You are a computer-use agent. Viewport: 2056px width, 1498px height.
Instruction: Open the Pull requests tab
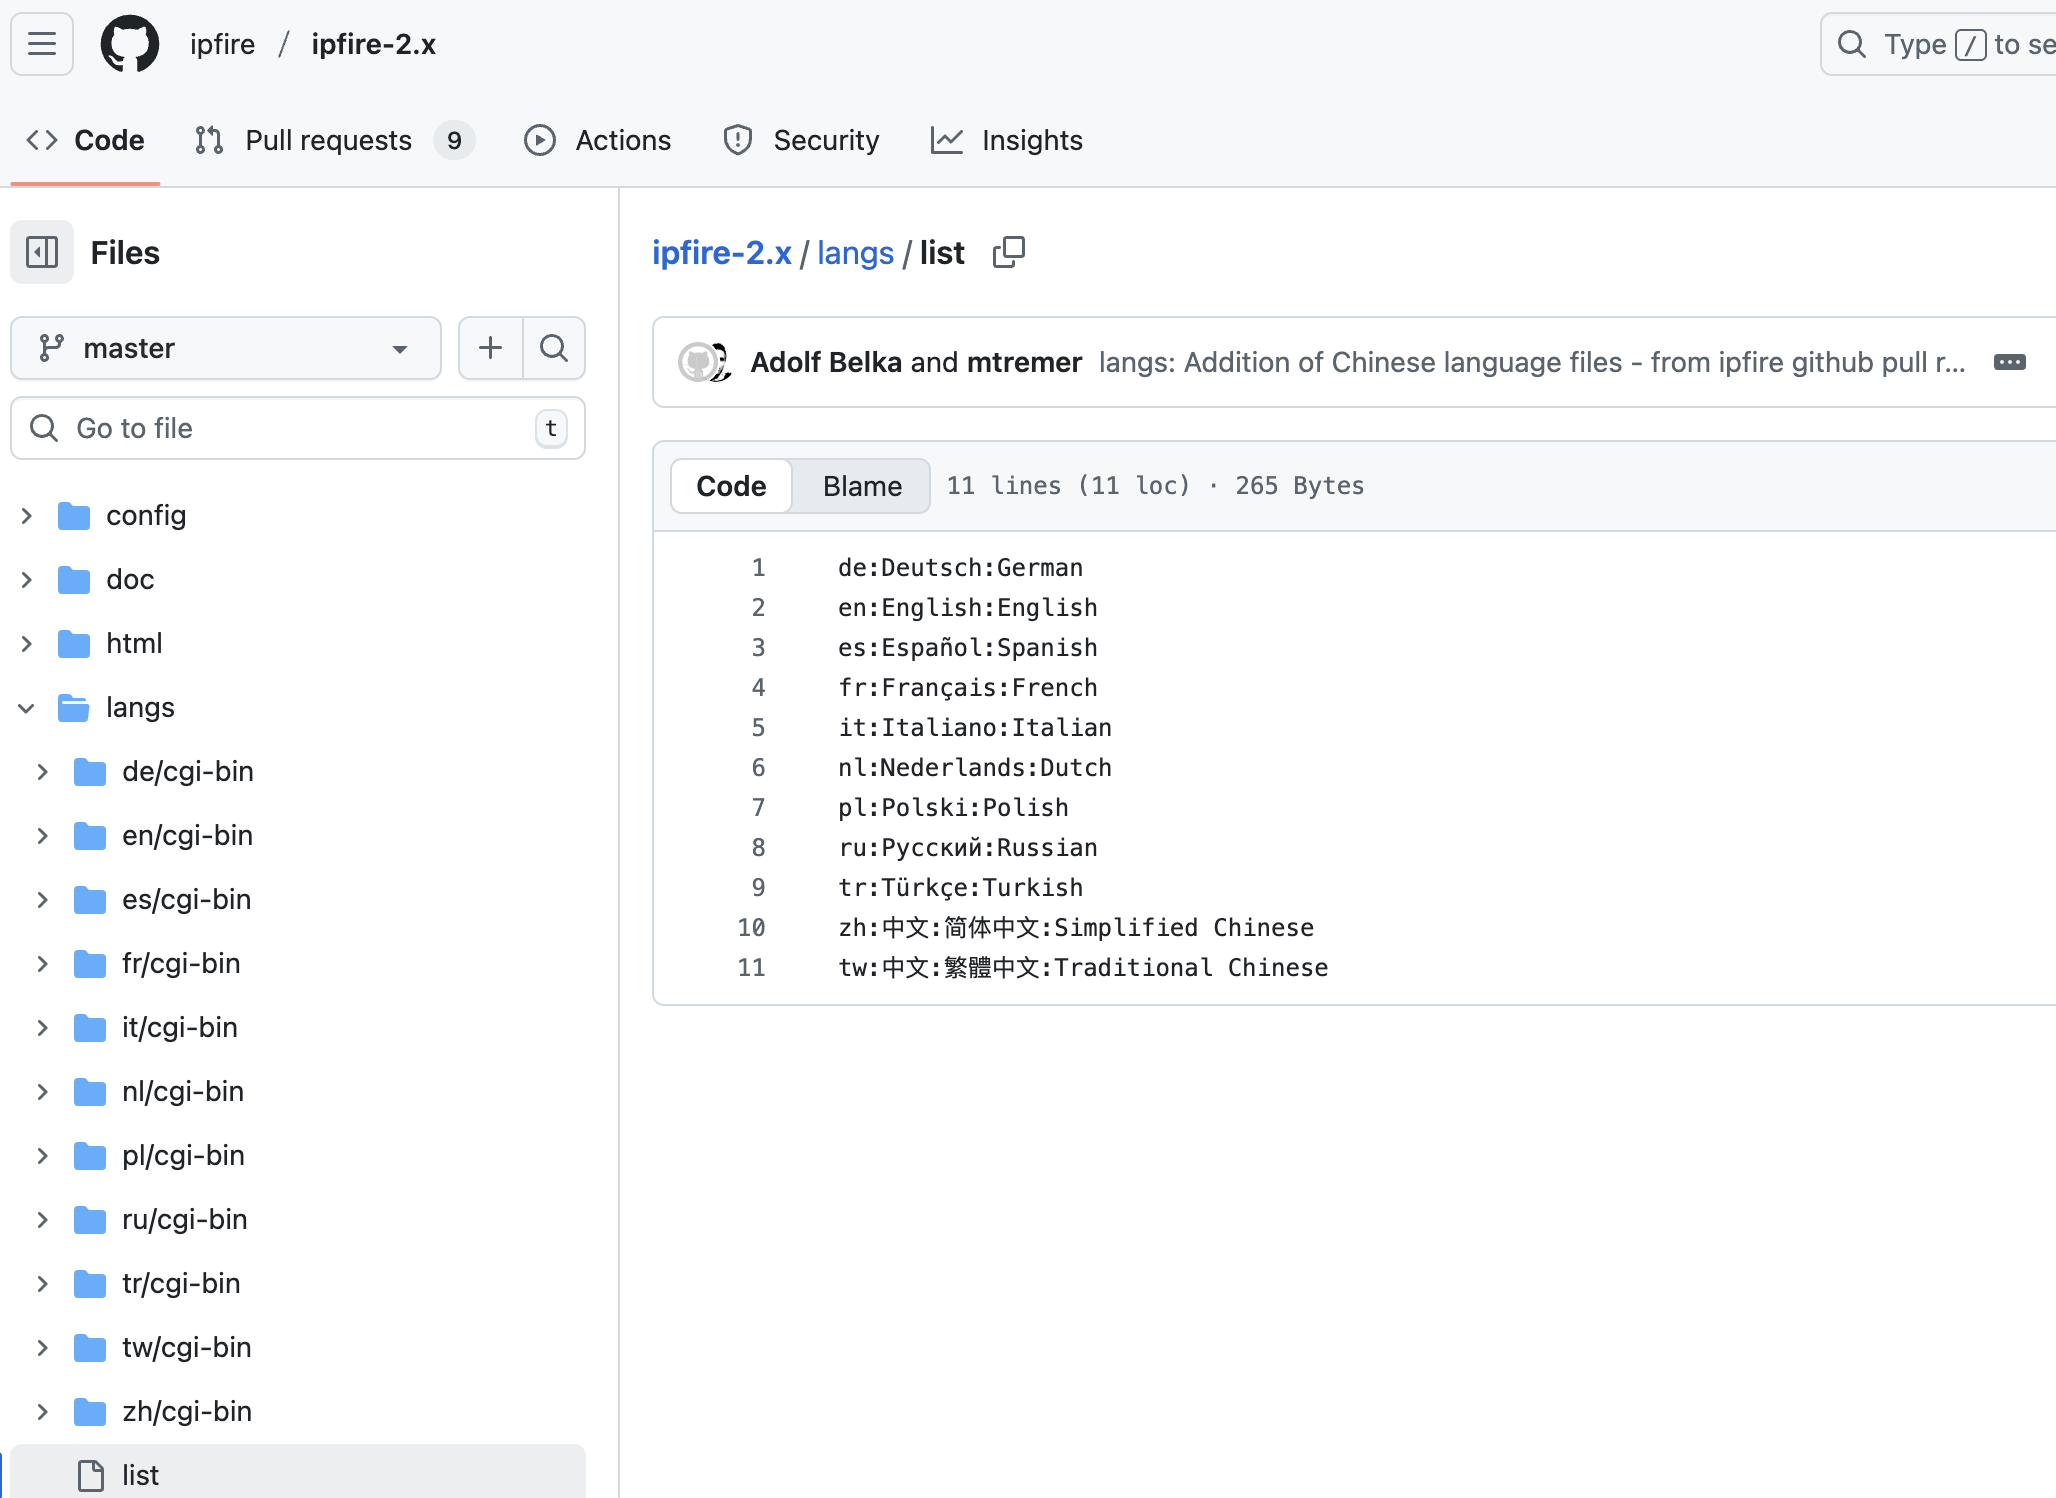tap(328, 140)
